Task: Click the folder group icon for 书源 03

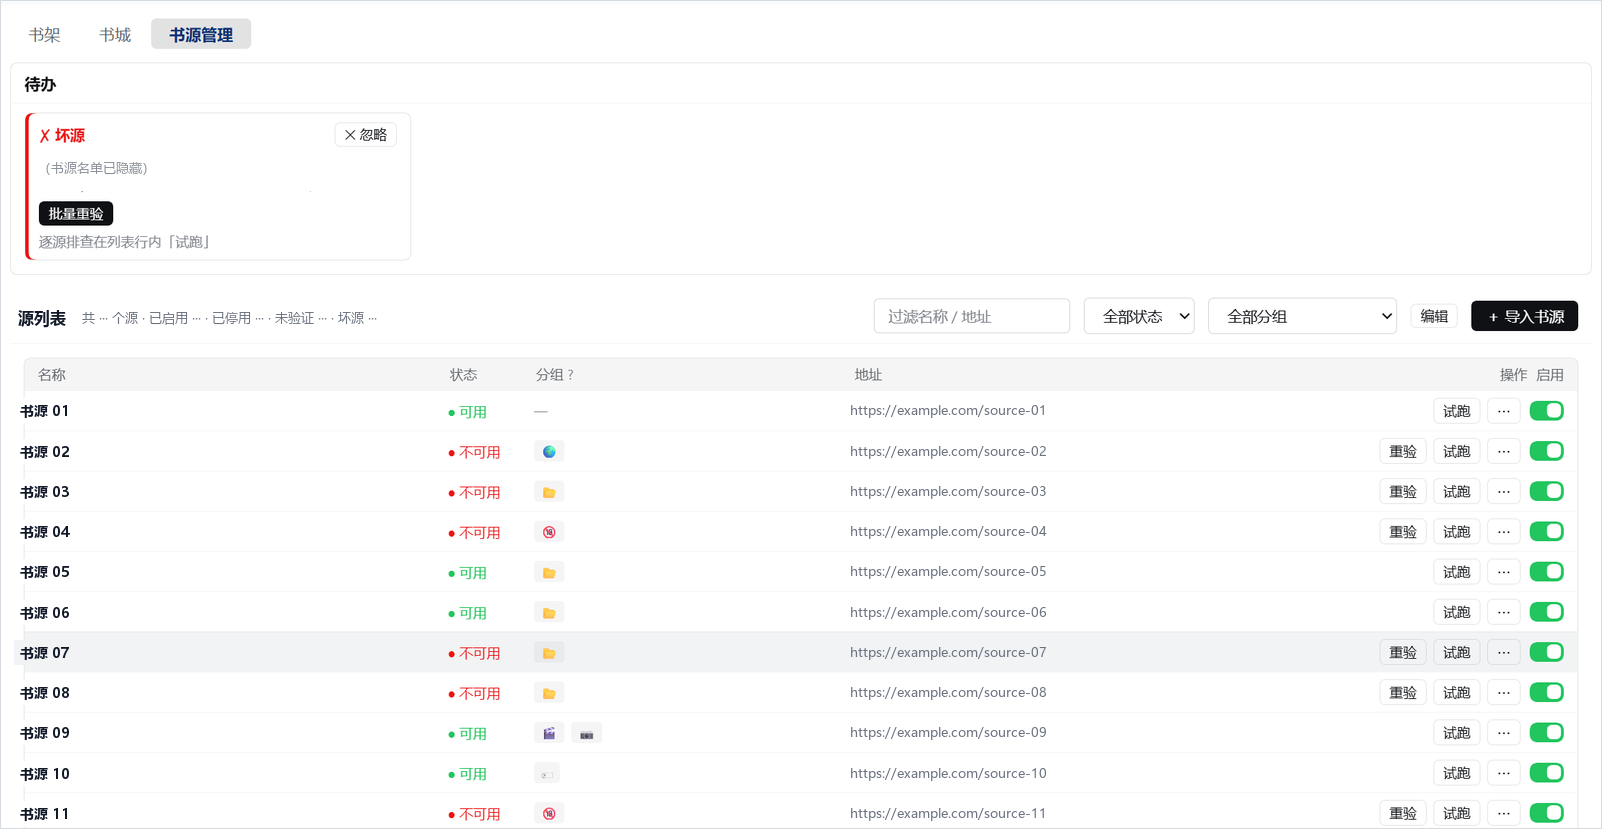Action: point(549,492)
